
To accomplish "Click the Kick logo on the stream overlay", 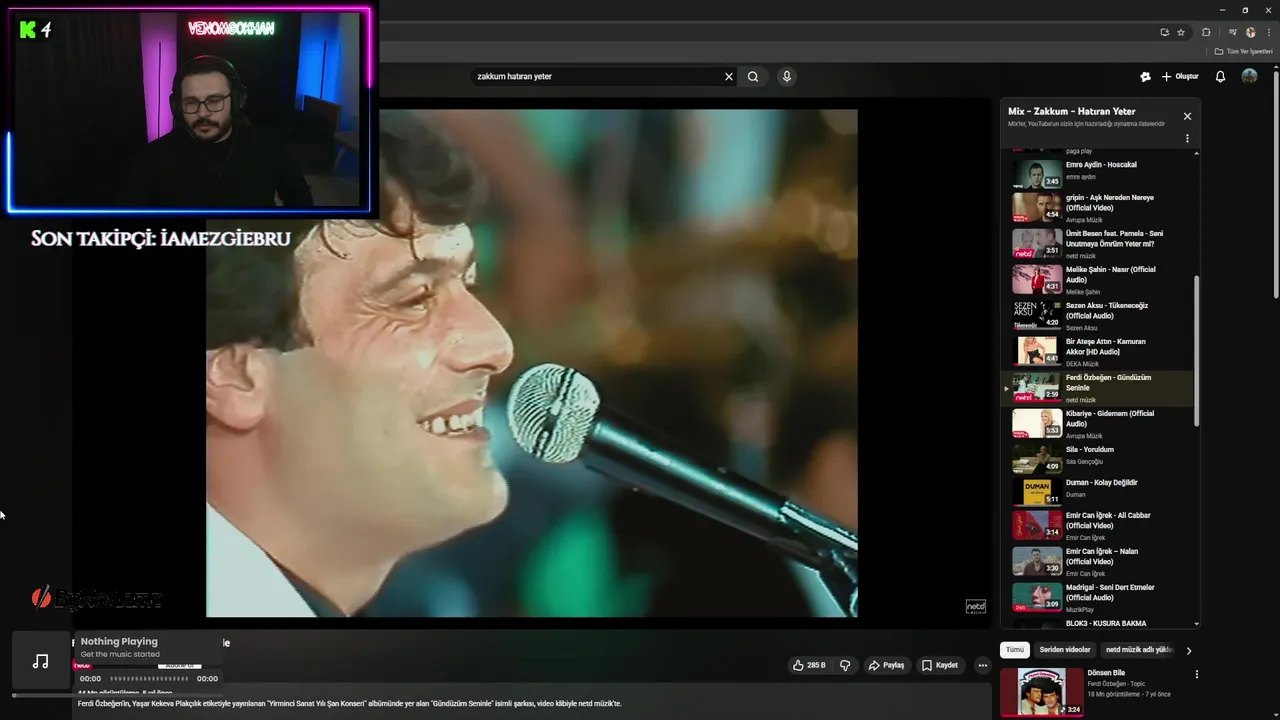I will pos(28,29).
